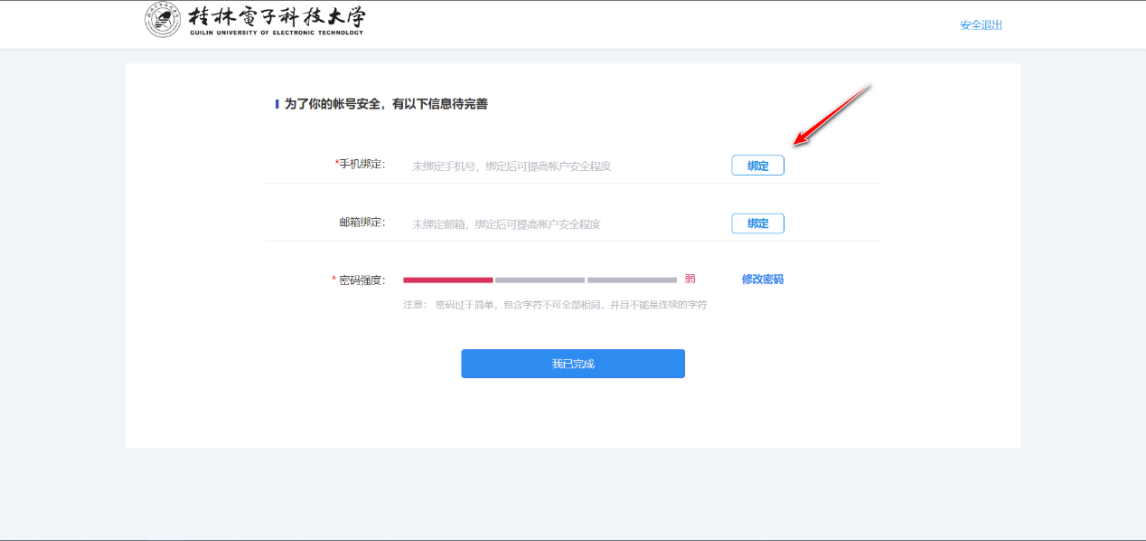Click the middle gray strength bar segment
The height and width of the screenshot is (541, 1146).
[x=539, y=280]
